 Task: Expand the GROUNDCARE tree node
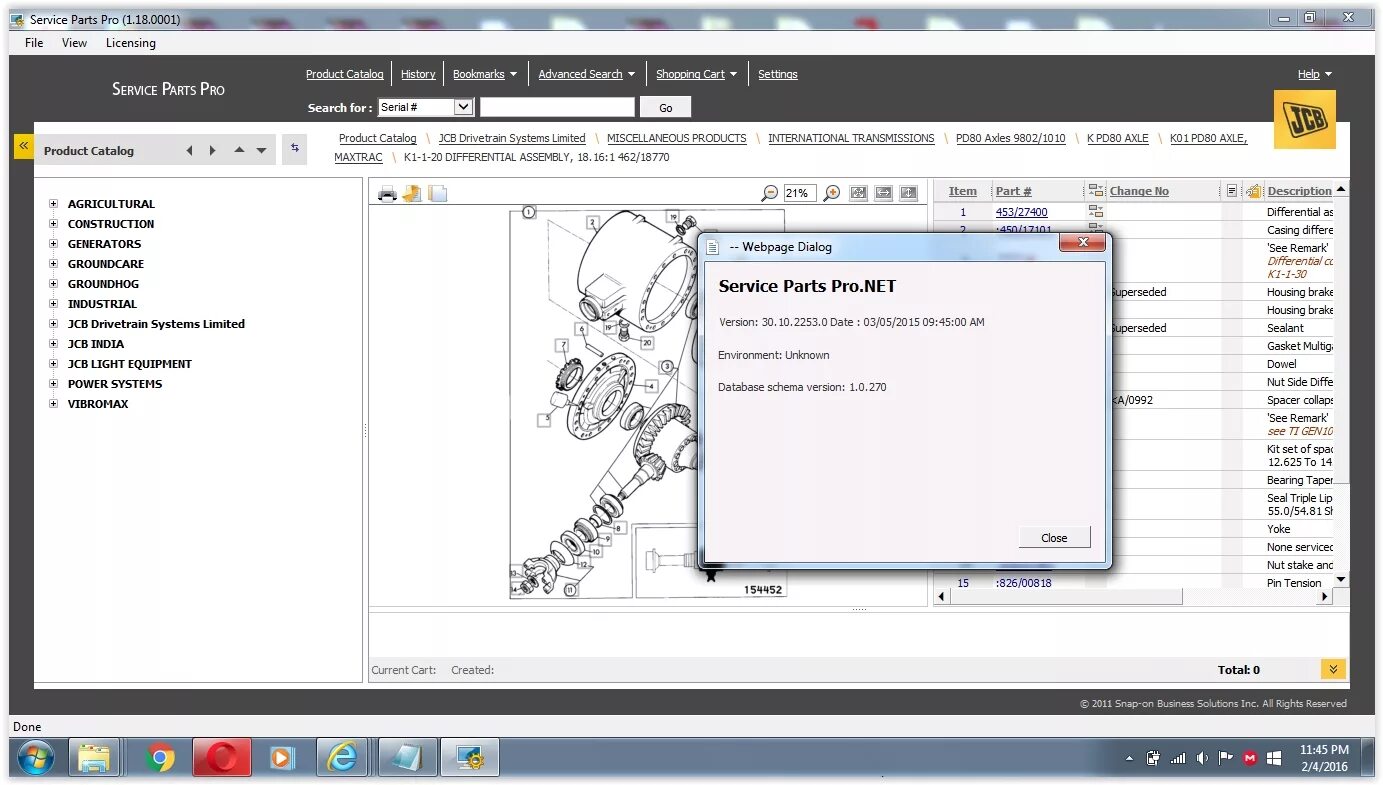[x=54, y=264]
